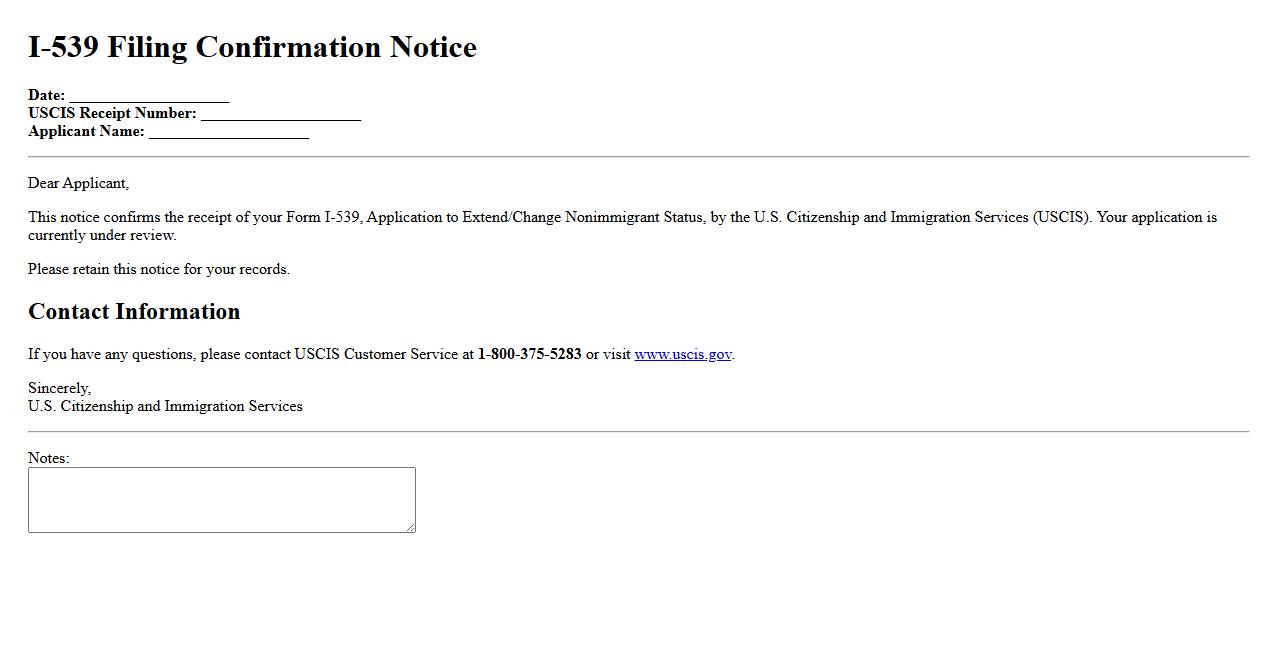Click the U.S. Citizenship and Immigration Services signature line
The image size is (1278, 650).
pyautogui.click(x=165, y=406)
